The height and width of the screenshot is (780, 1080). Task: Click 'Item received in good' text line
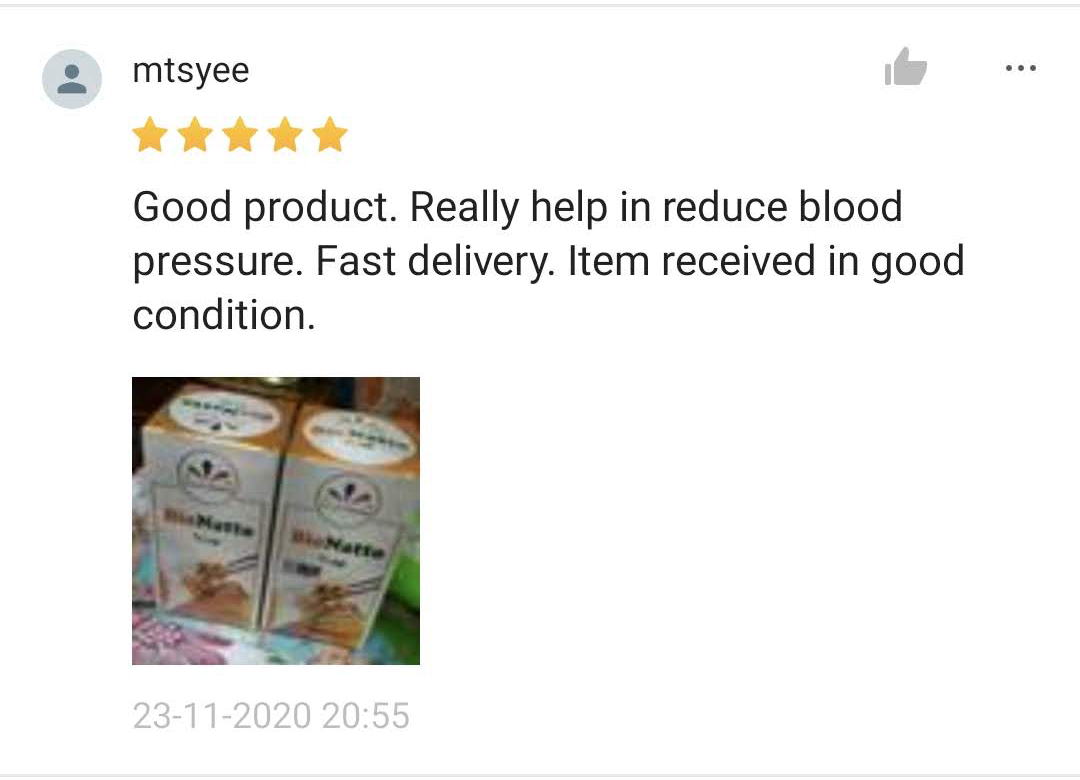click(x=766, y=261)
